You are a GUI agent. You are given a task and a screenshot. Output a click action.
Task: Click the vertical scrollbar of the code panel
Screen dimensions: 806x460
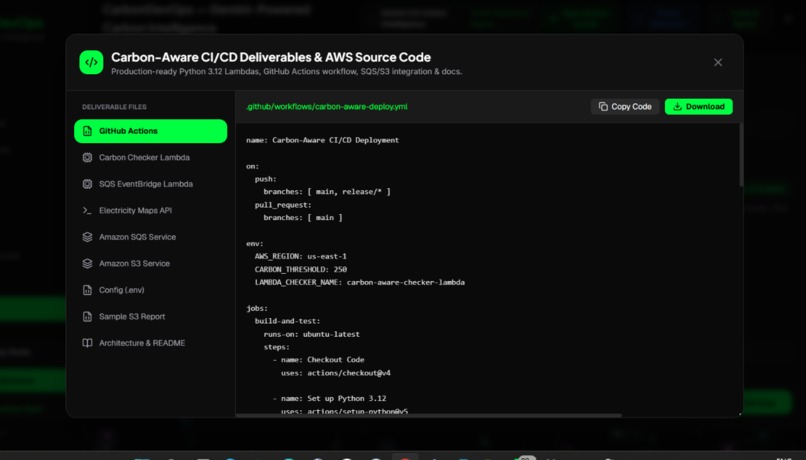click(x=741, y=155)
